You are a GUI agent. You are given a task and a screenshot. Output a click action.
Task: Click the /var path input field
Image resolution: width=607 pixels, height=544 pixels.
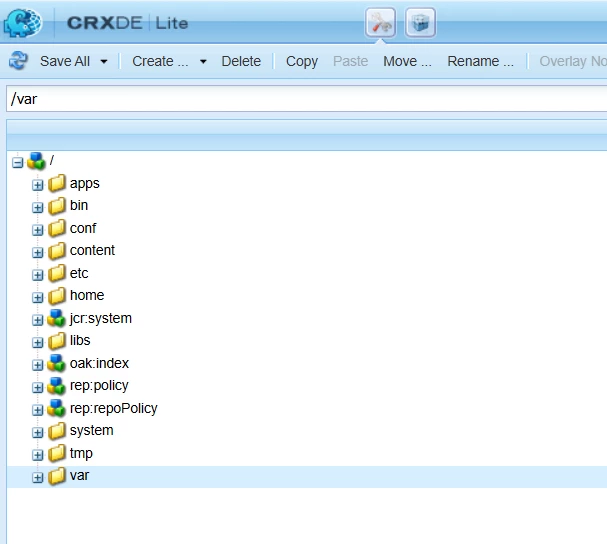coord(307,99)
